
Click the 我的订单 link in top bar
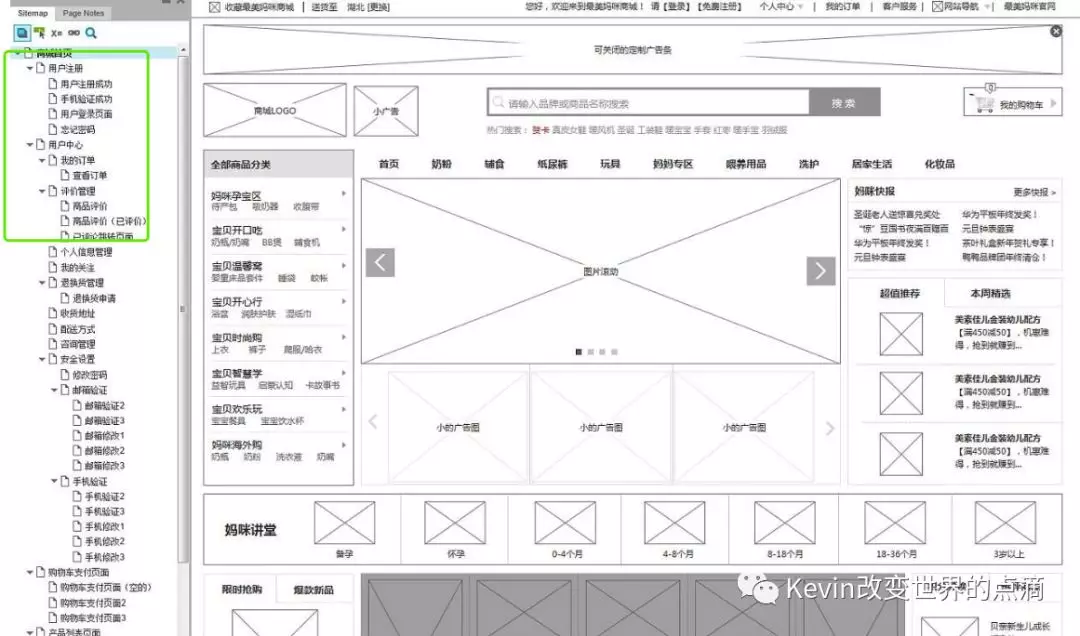coord(842,7)
